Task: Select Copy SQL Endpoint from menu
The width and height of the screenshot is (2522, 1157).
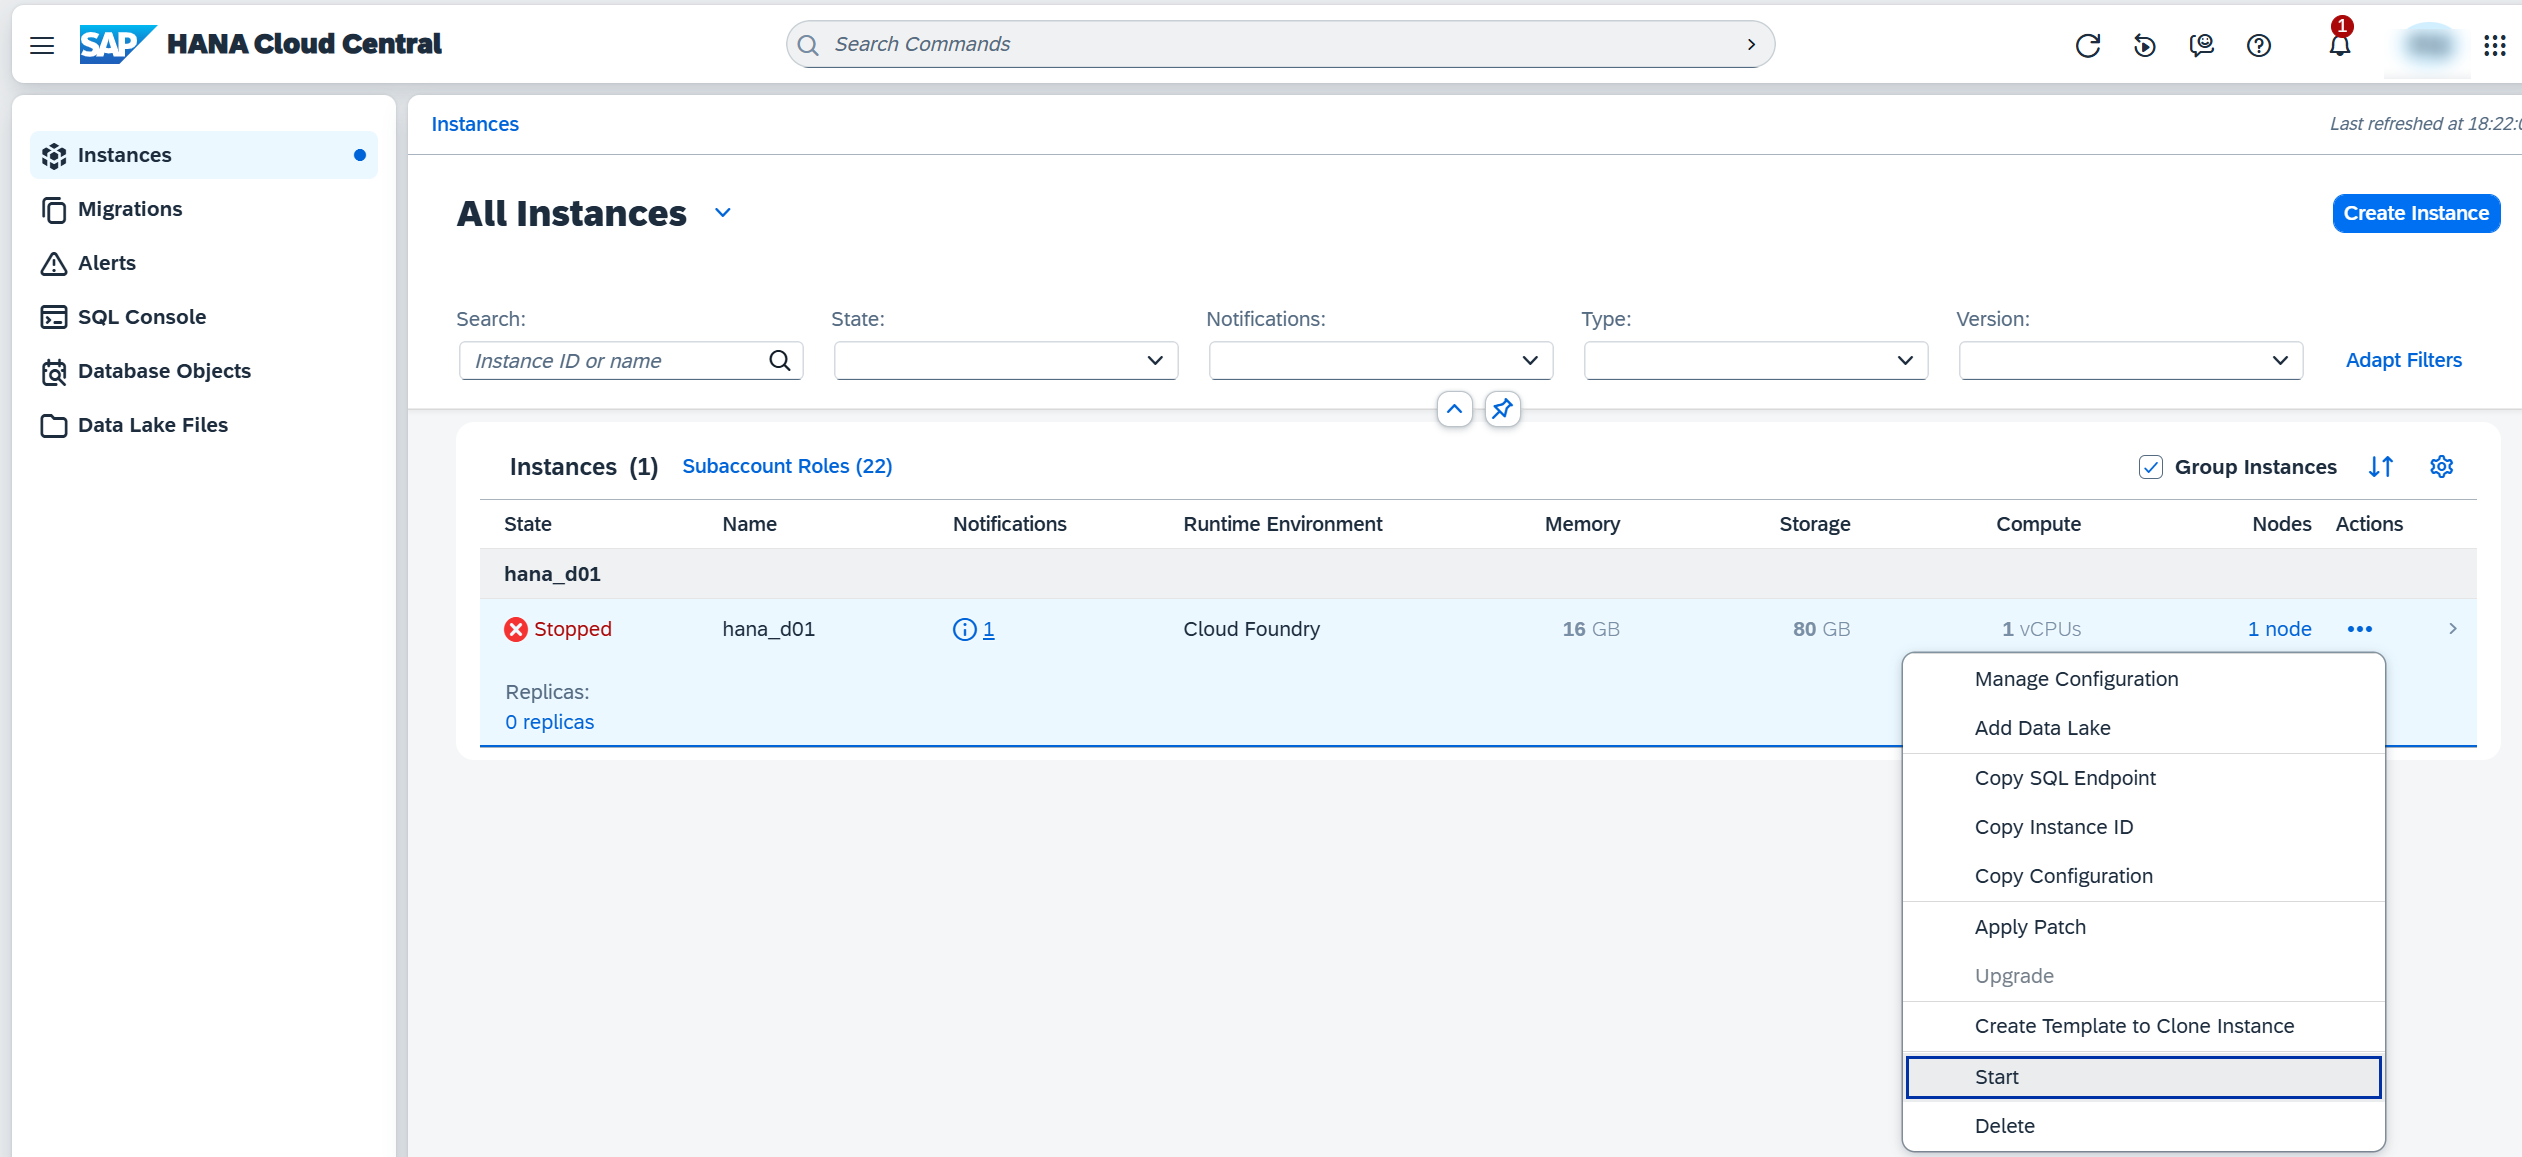Action: [2143, 778]
